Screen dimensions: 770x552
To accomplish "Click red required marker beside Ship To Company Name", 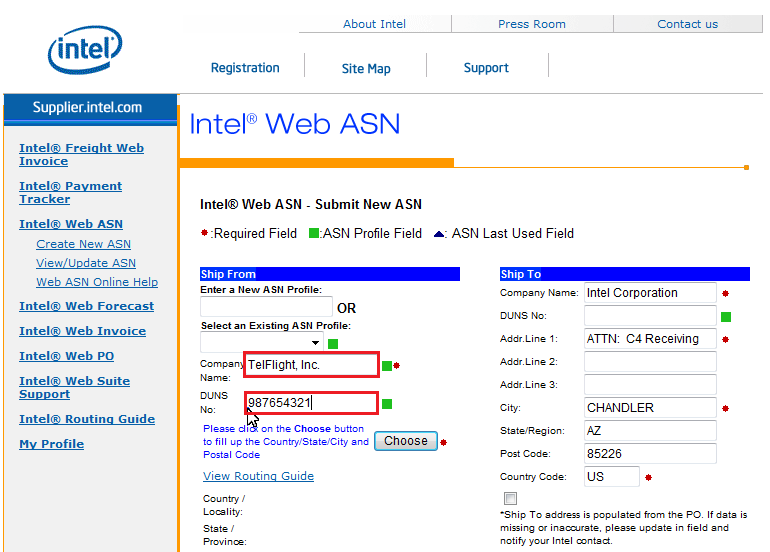I will (725, 294).
